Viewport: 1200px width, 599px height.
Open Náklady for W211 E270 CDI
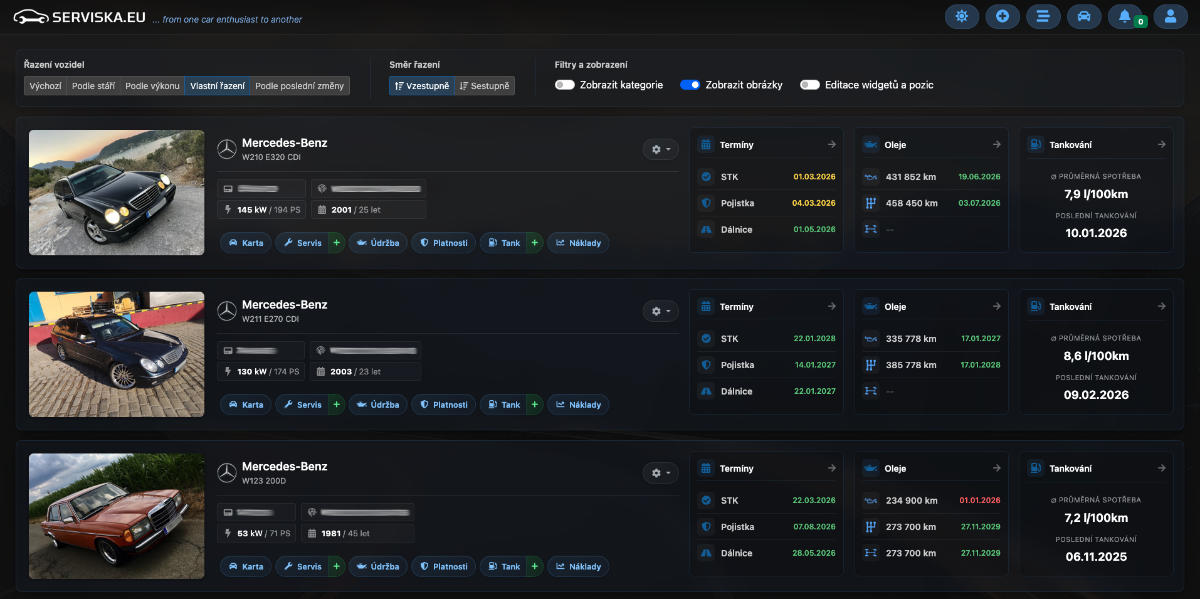point(578,405)
